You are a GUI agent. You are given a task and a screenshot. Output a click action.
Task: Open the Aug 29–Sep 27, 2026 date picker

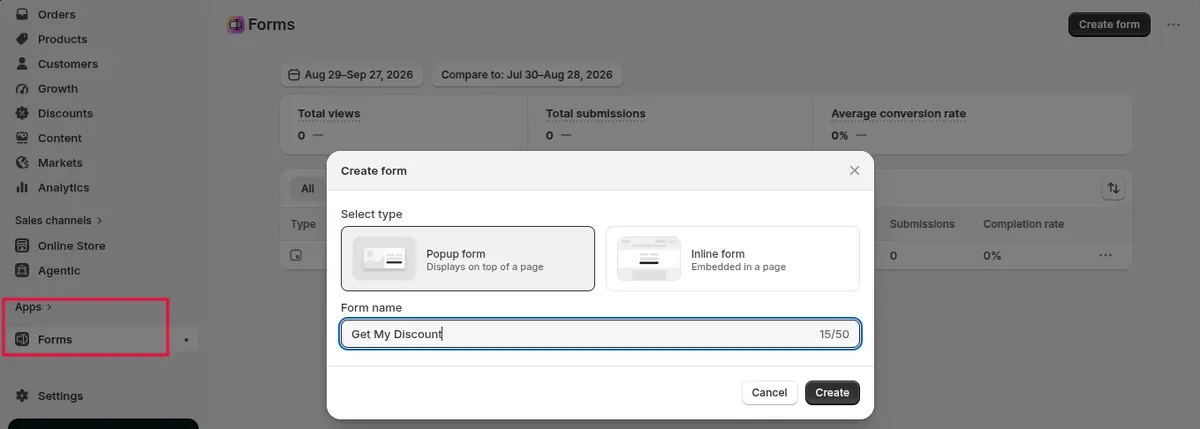(352, 75)
